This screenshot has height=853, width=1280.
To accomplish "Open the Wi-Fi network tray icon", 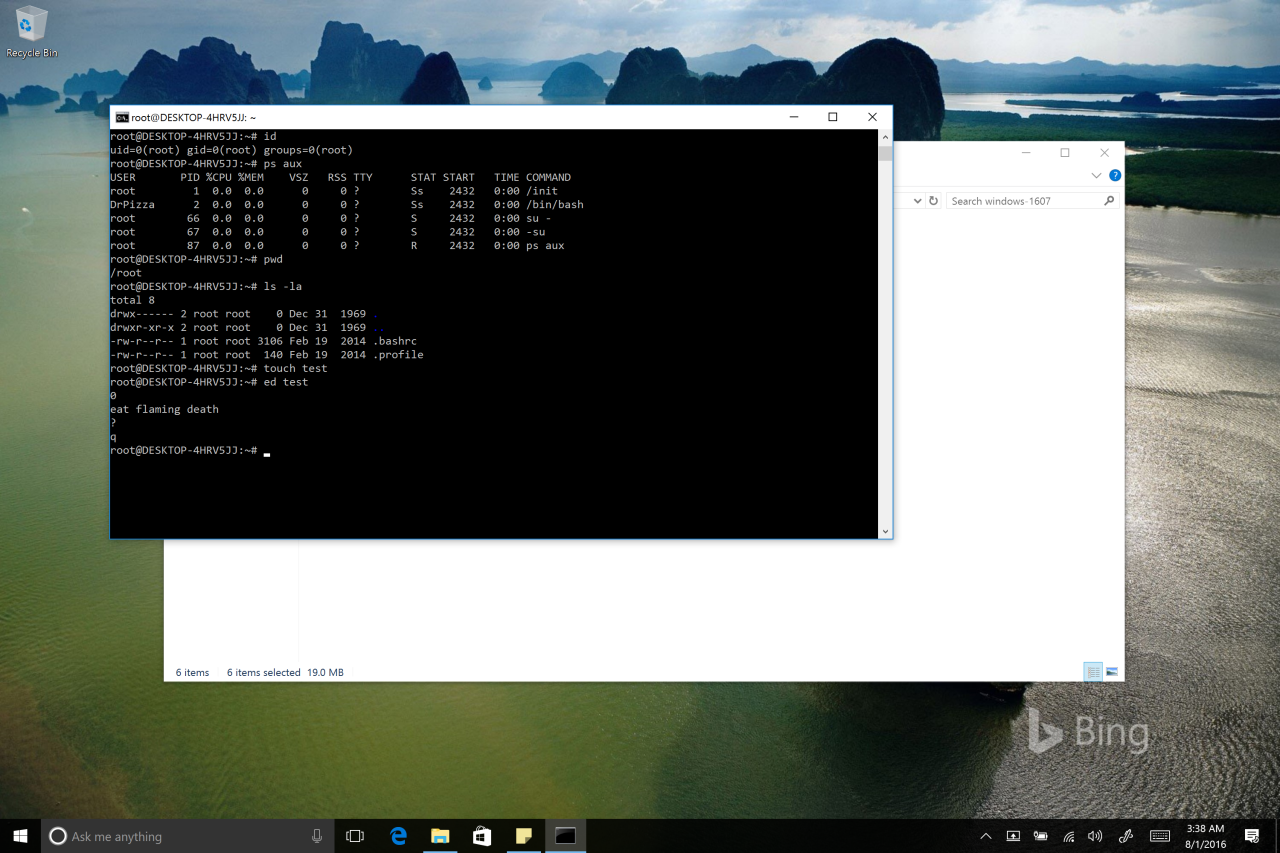I will (x=1069, y=836).
